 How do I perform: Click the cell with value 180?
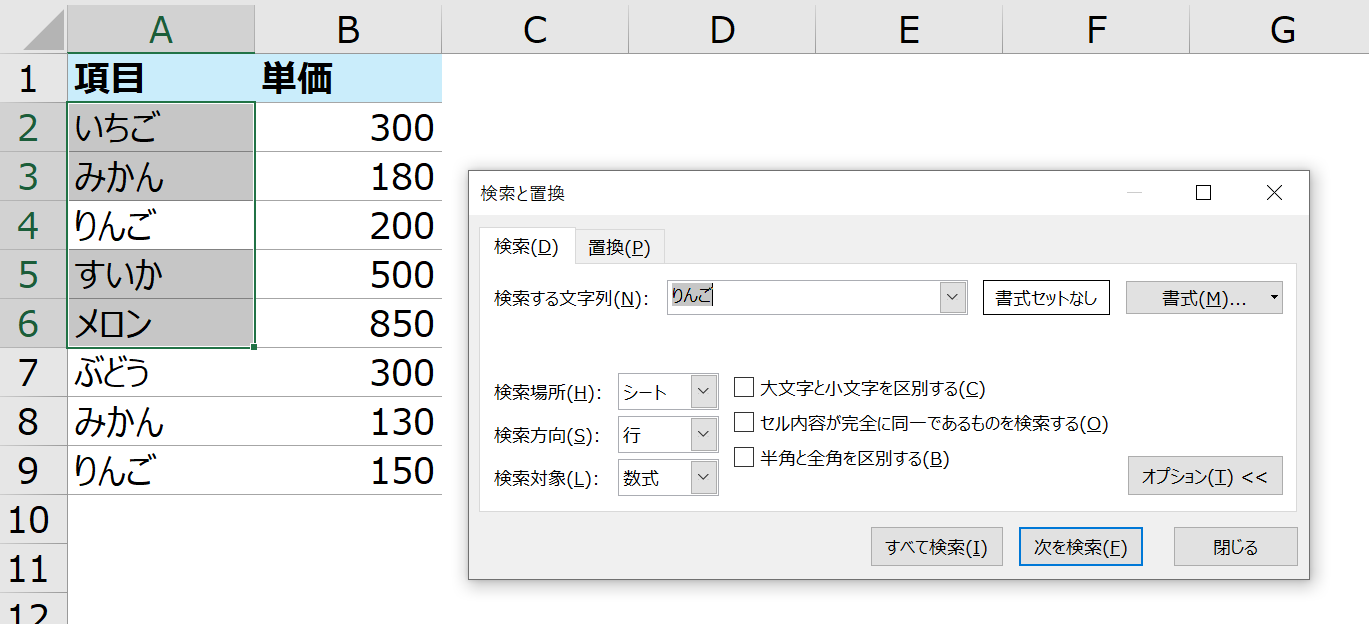(348, 176)
